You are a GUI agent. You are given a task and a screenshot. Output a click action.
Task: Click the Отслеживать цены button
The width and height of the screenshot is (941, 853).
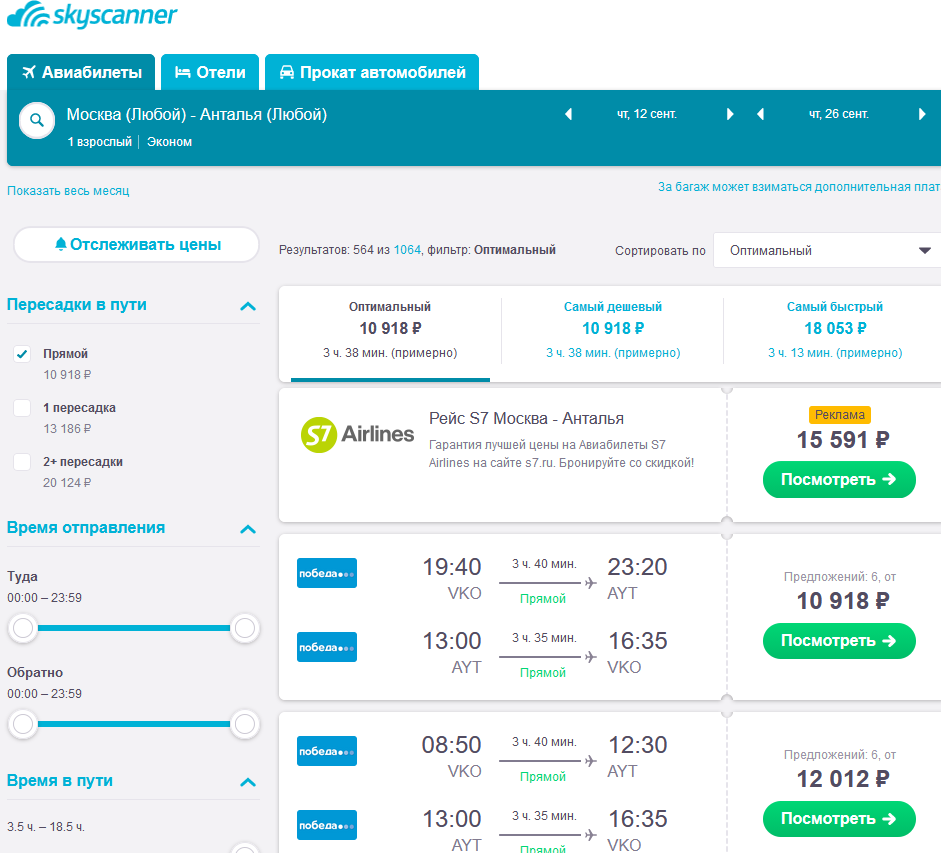[x=136, y=244]
